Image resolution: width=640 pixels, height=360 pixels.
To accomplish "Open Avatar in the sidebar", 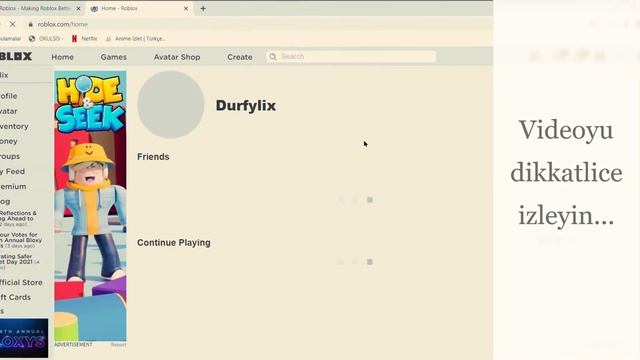I will tap(9, 111).
